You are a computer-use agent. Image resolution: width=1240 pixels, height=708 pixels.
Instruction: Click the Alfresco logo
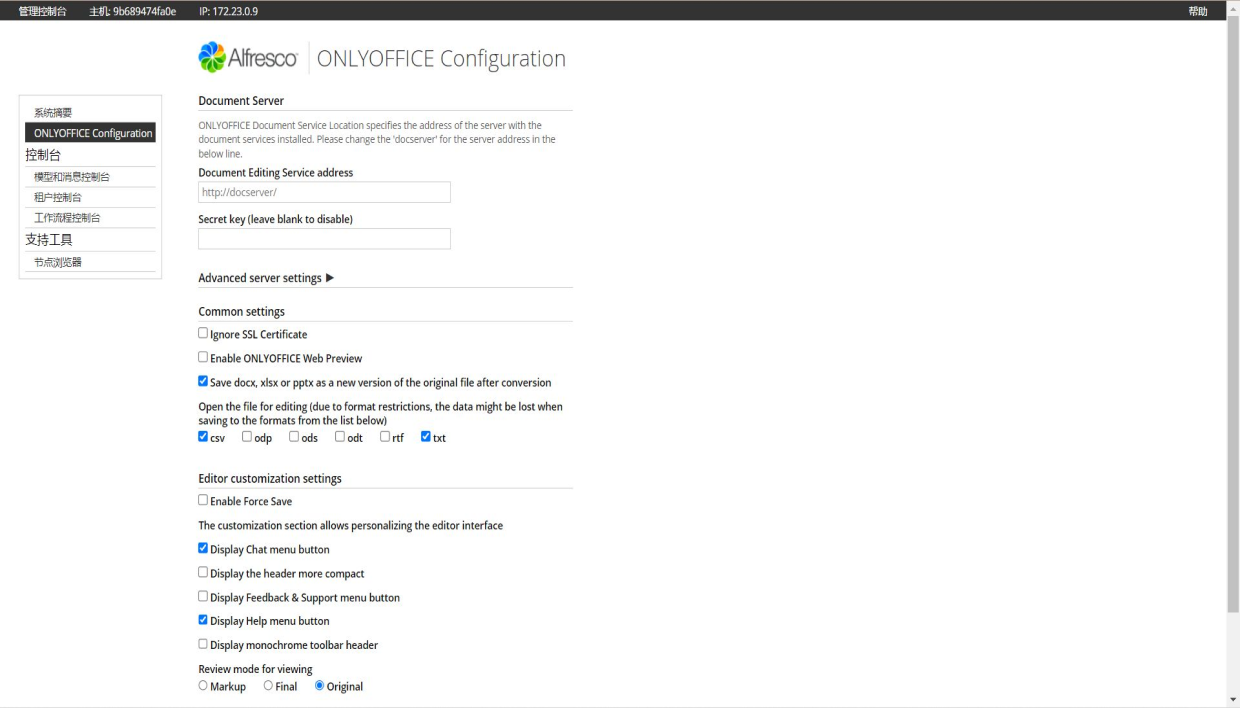click(247, 56)
